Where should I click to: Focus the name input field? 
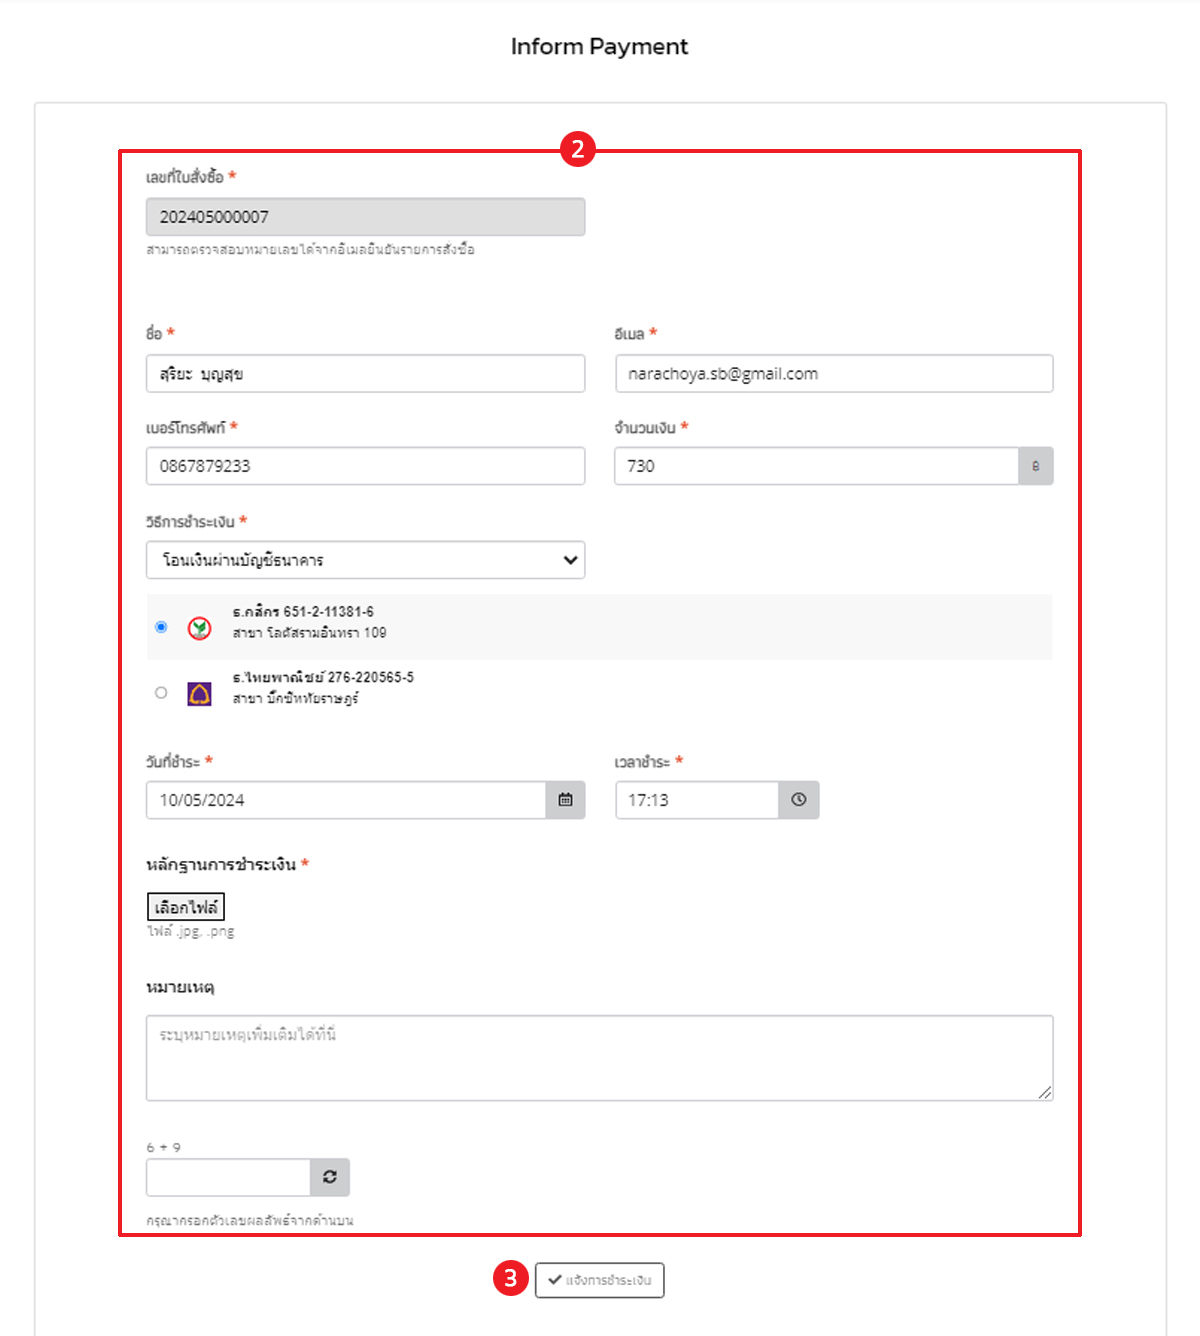click(x=365, y=374)
